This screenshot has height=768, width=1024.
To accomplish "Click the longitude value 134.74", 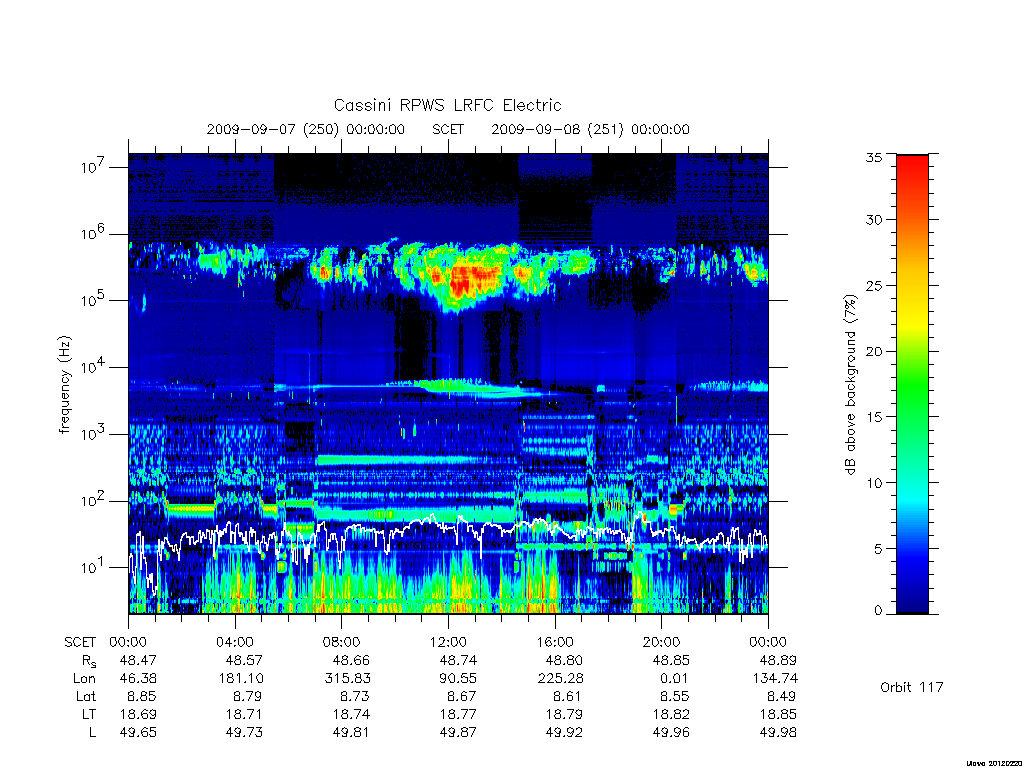I will pos(774,679).
